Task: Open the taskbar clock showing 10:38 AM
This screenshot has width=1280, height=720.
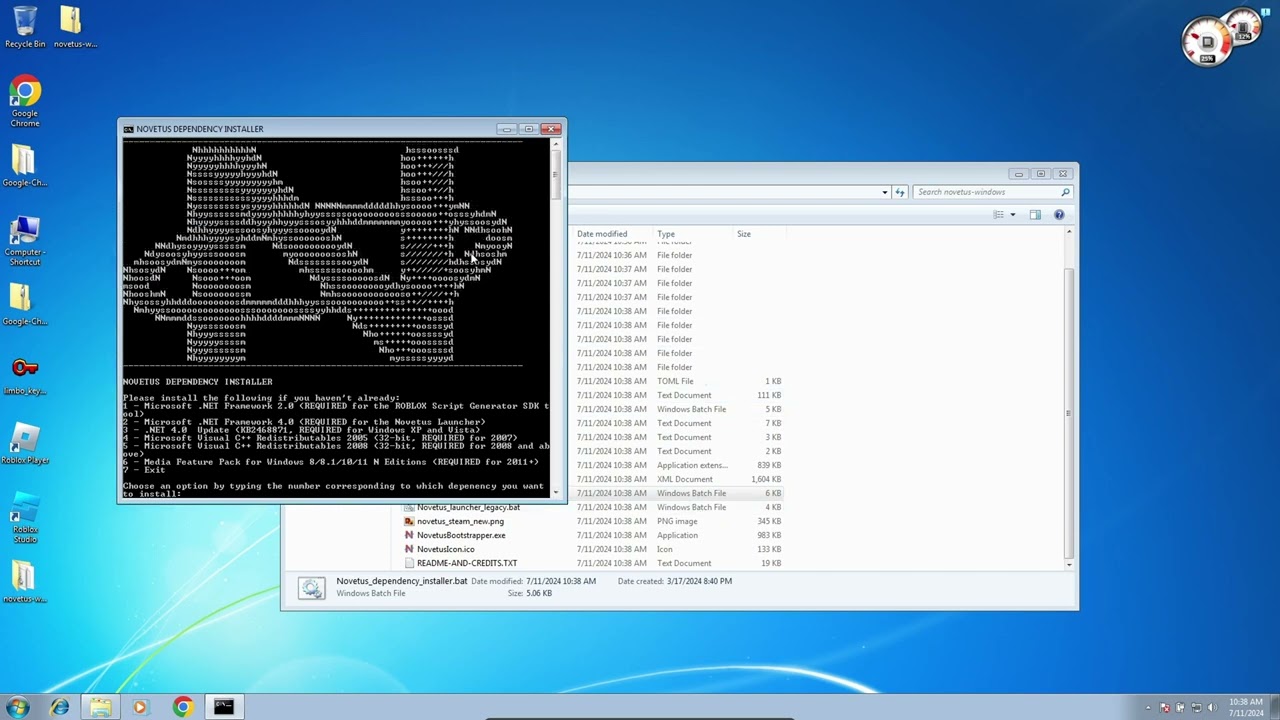Action: (1245, 707)
